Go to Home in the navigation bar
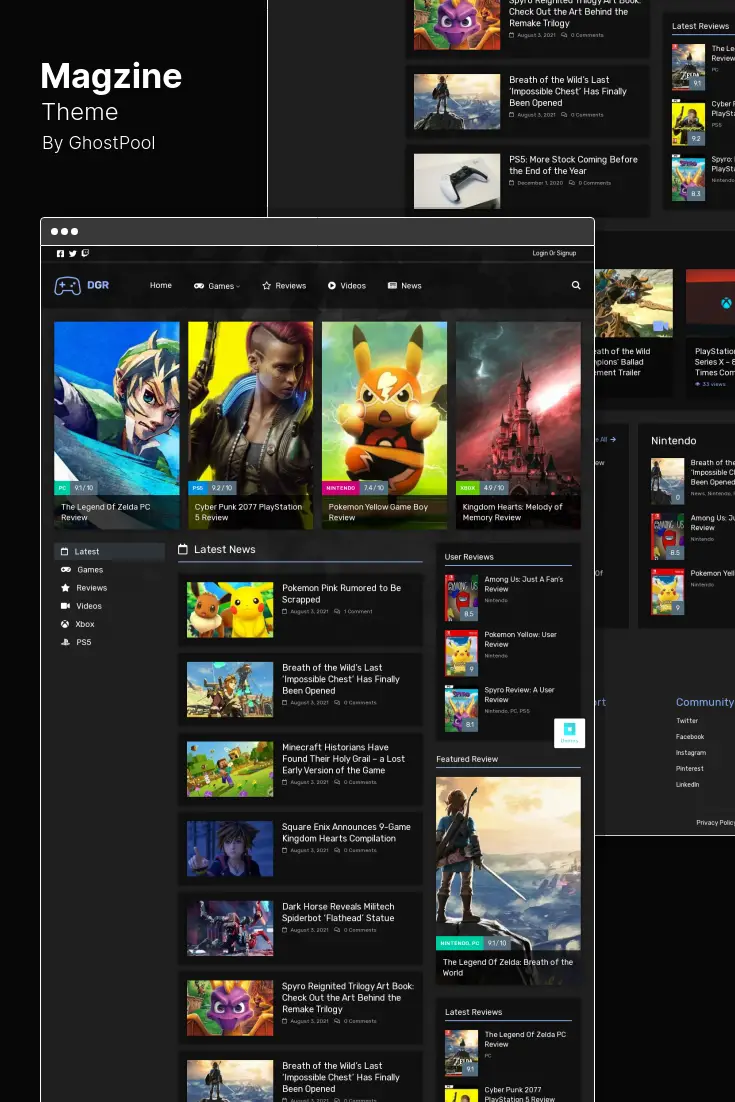Viewport: 735px width, 1102px height. pyautogui.click(x=161, y=285)
